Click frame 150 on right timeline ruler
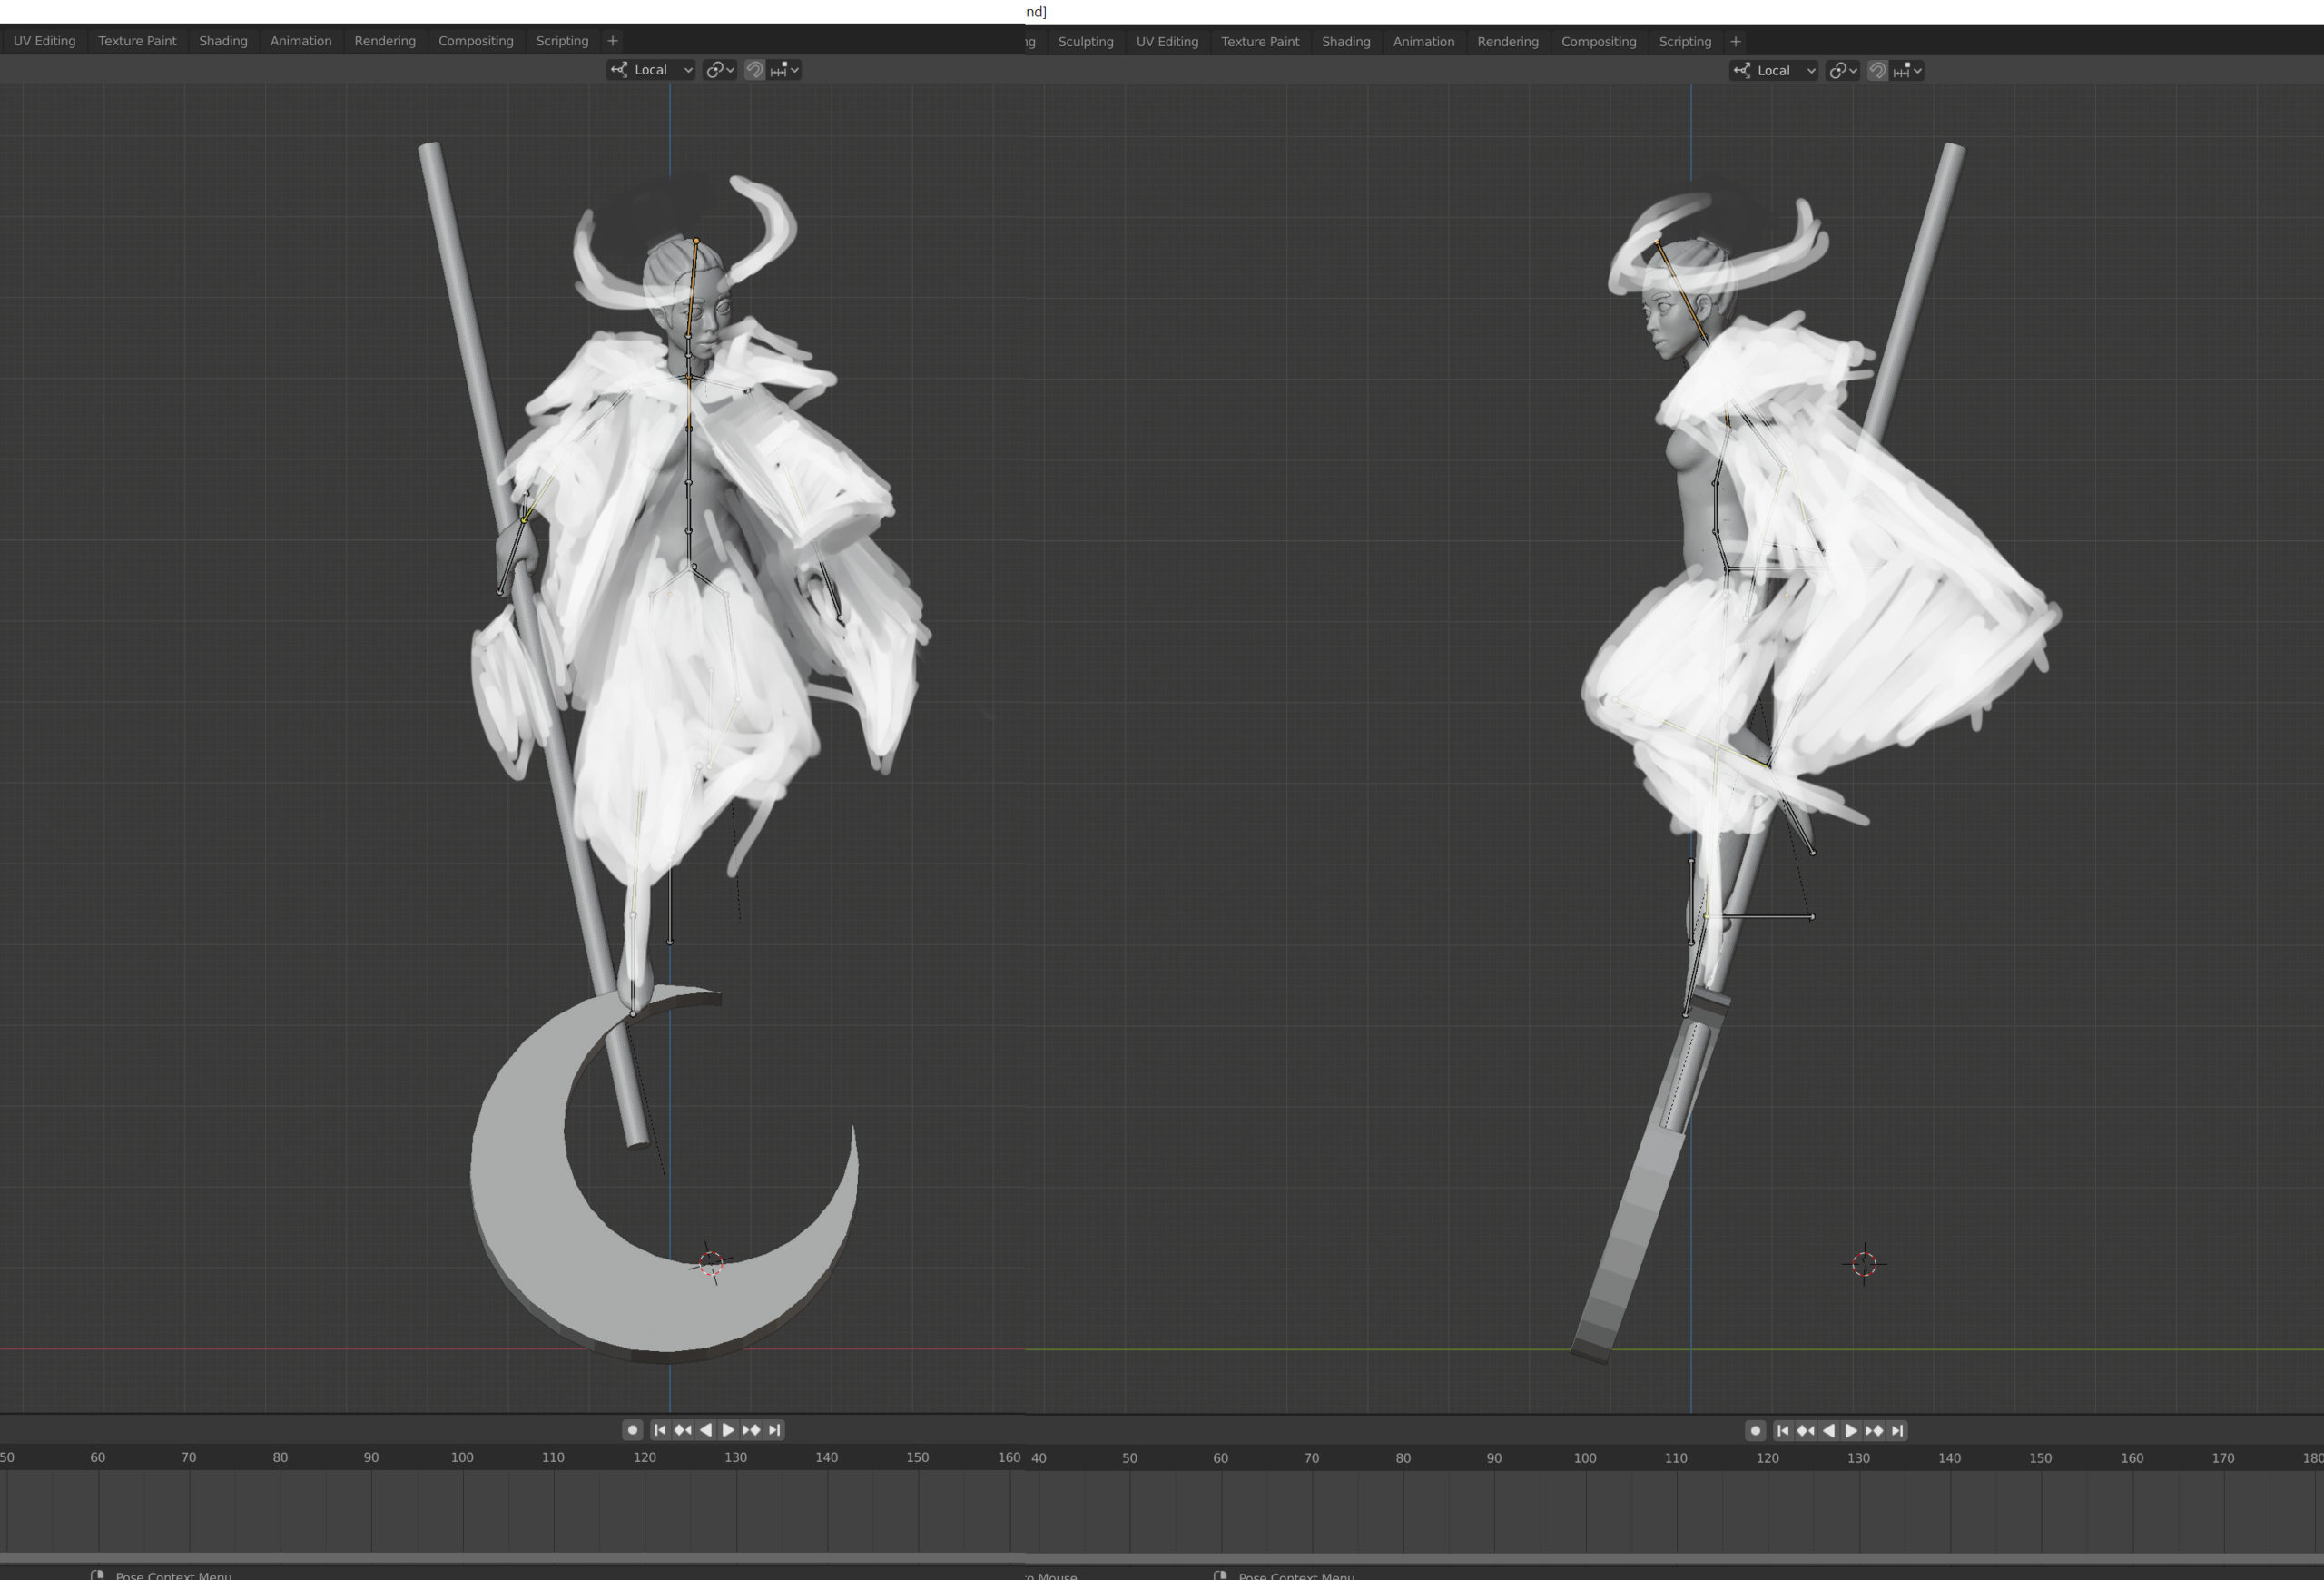 (2041, 1458)
